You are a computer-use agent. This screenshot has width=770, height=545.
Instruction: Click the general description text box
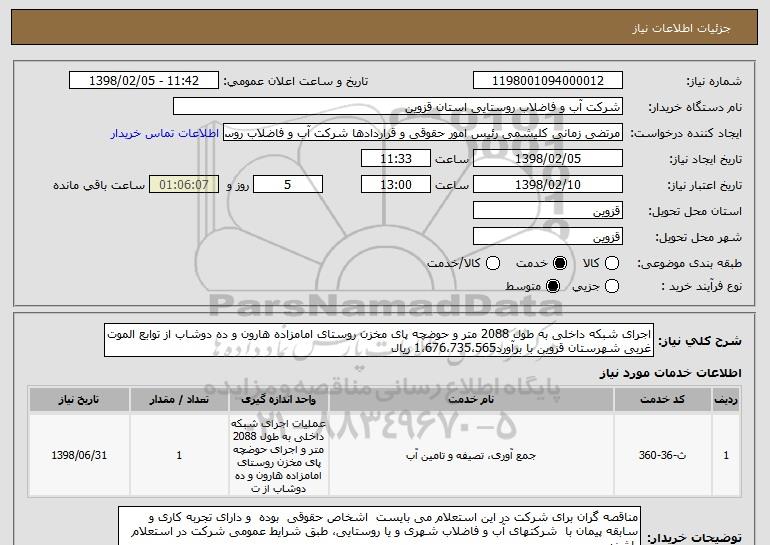(x=379, y=340)
